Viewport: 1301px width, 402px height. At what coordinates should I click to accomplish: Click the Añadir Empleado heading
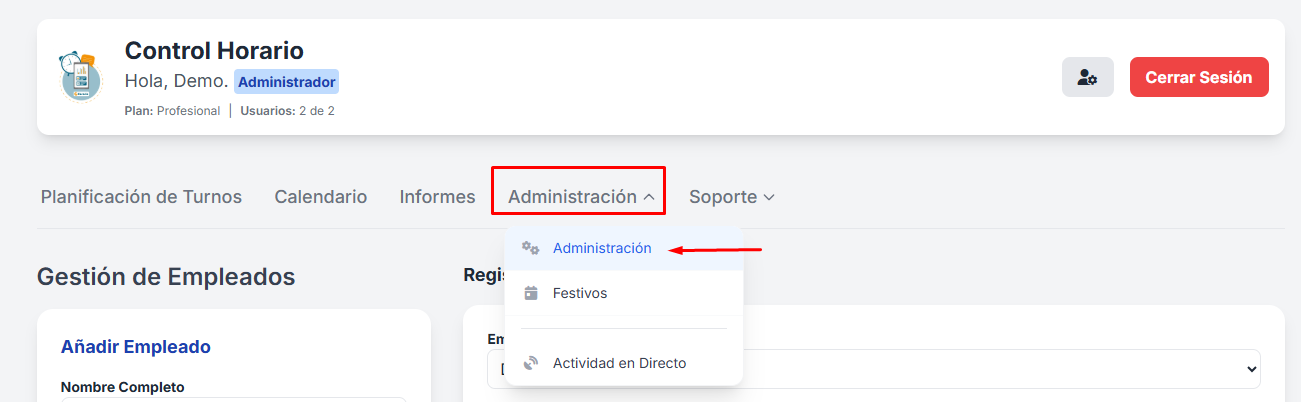136,347
